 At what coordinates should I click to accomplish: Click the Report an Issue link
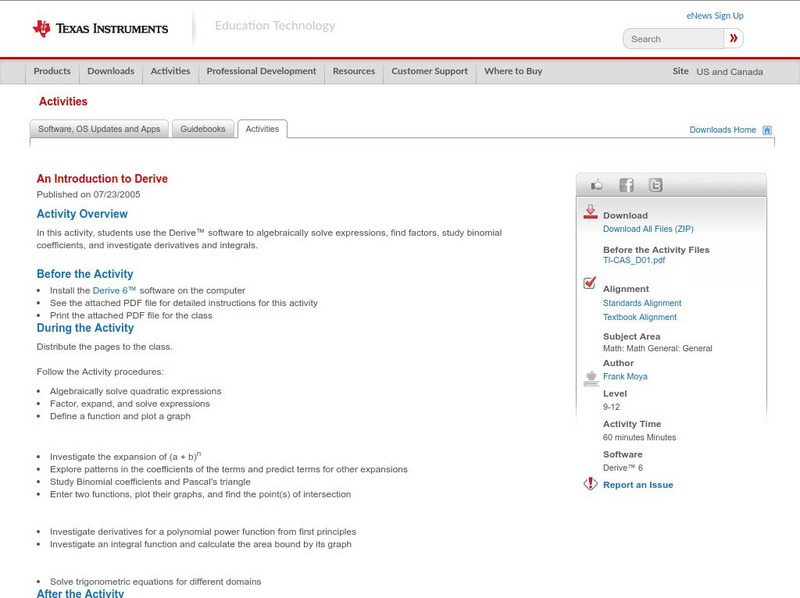638,485
